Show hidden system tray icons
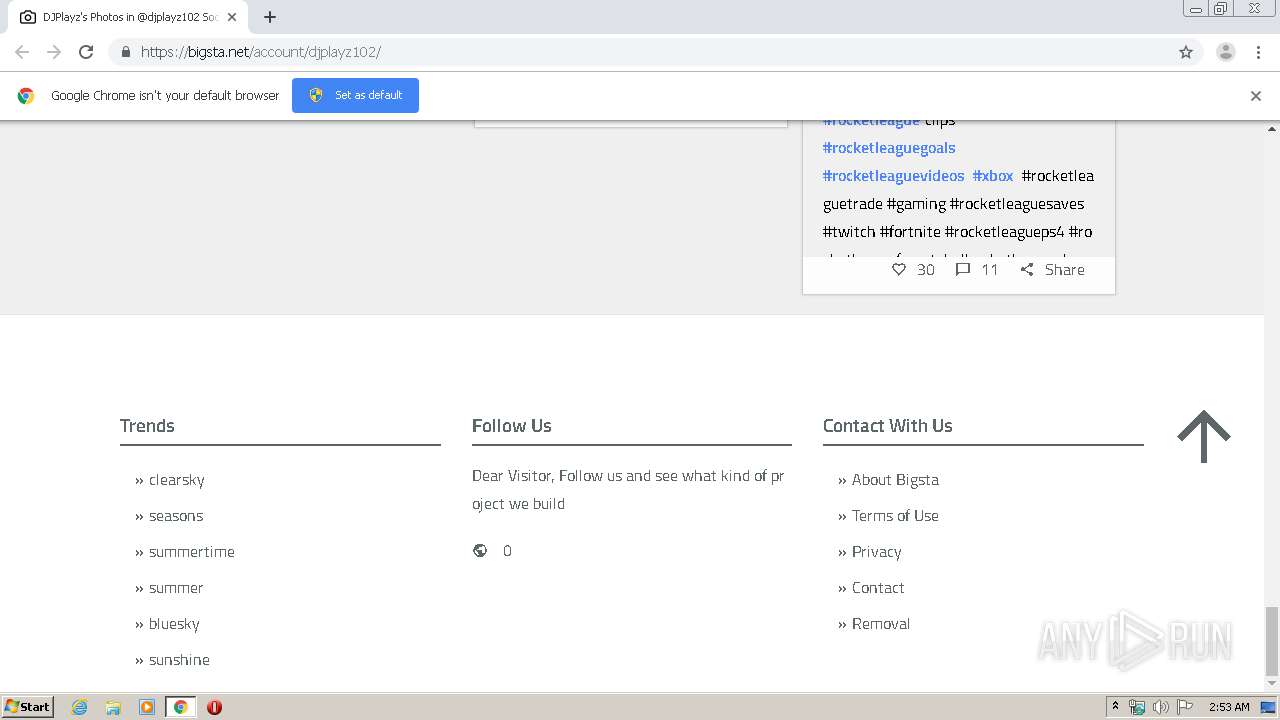 [x=1115, y=706]
